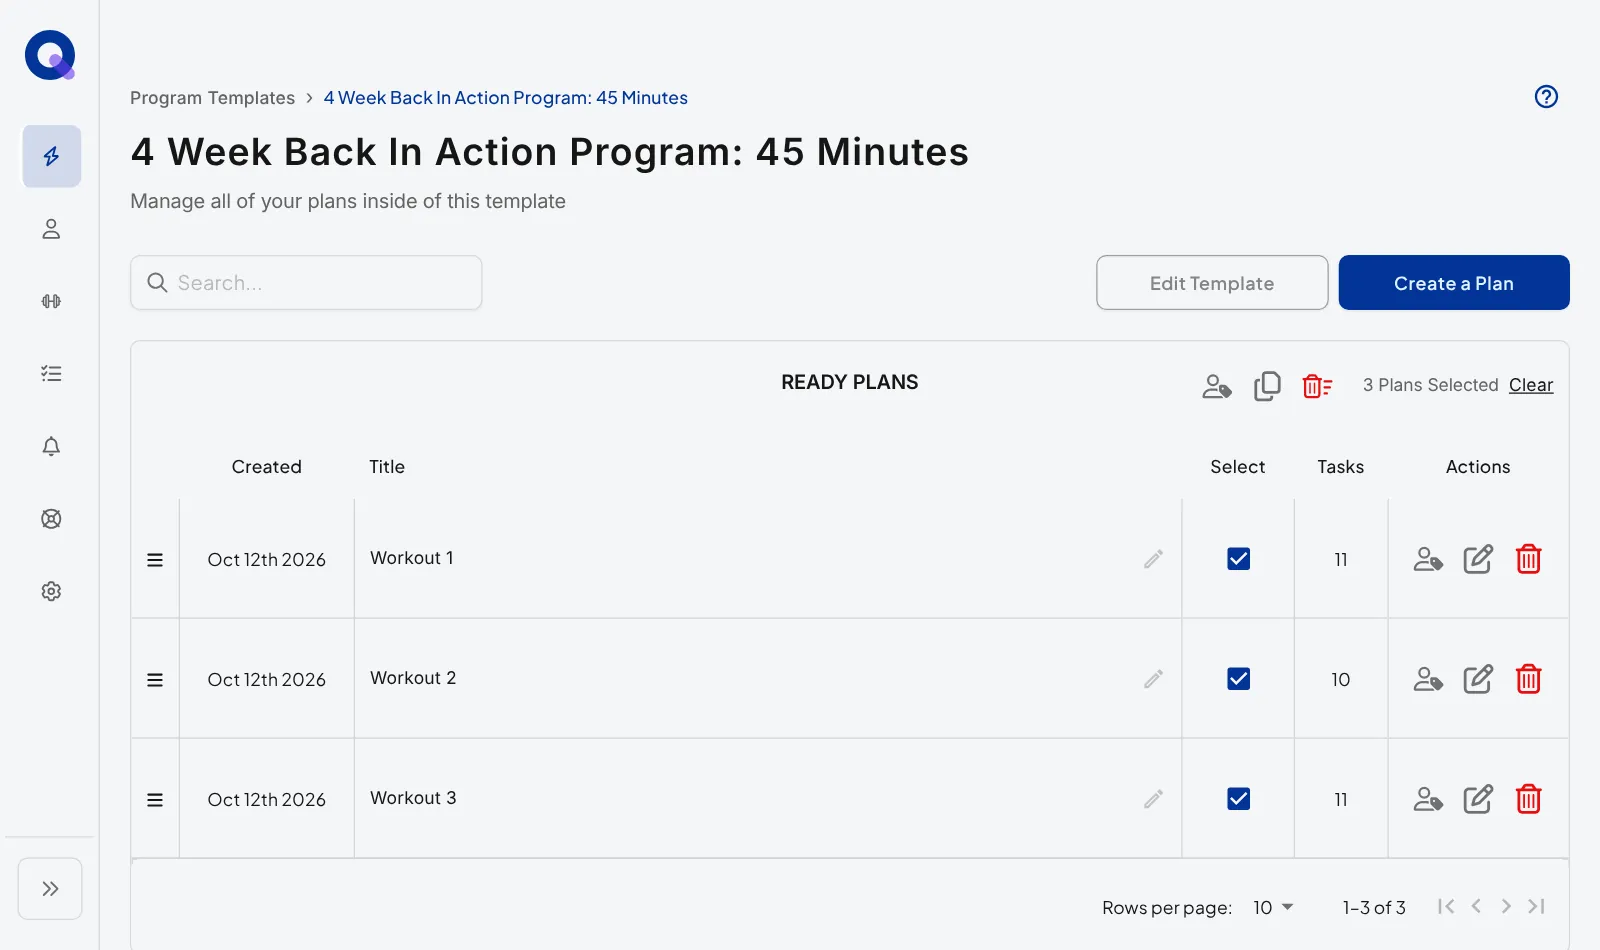Bulk delete the selected plans
Image resolution: width=1600 pixels, height=950 pixels.
coord(1317,386)
